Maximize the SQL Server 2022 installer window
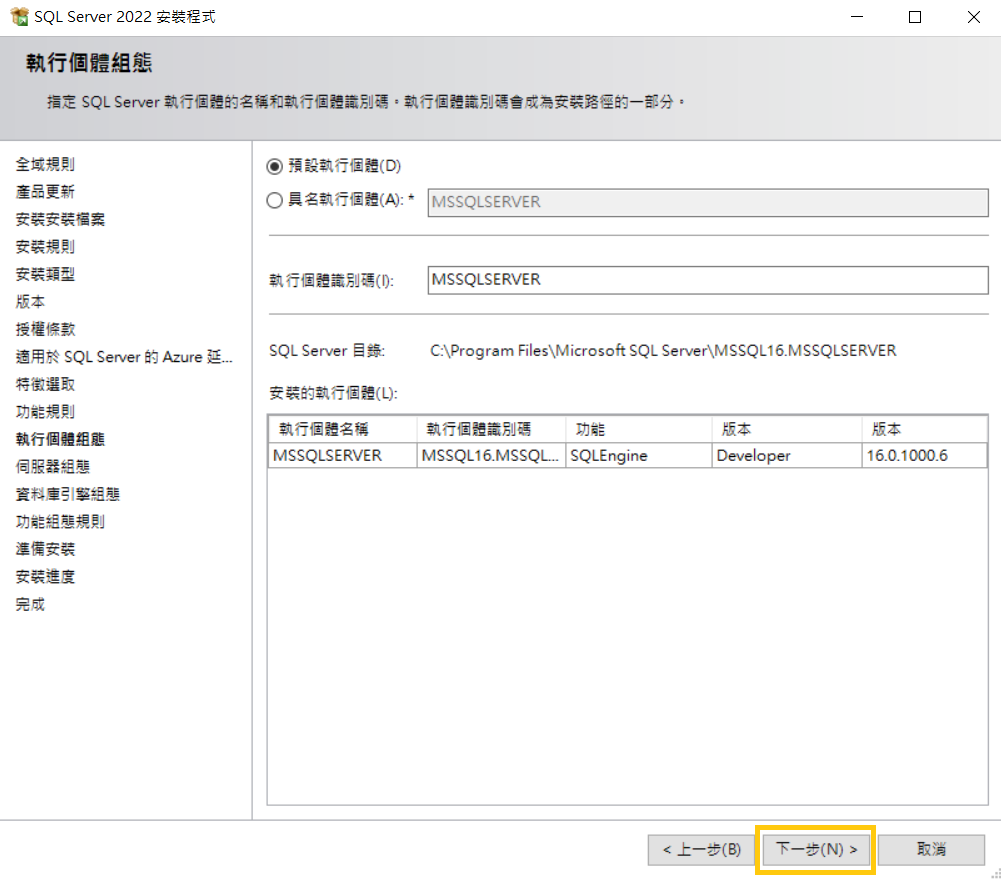The image size is (1001, 879). tap(915, 17)
